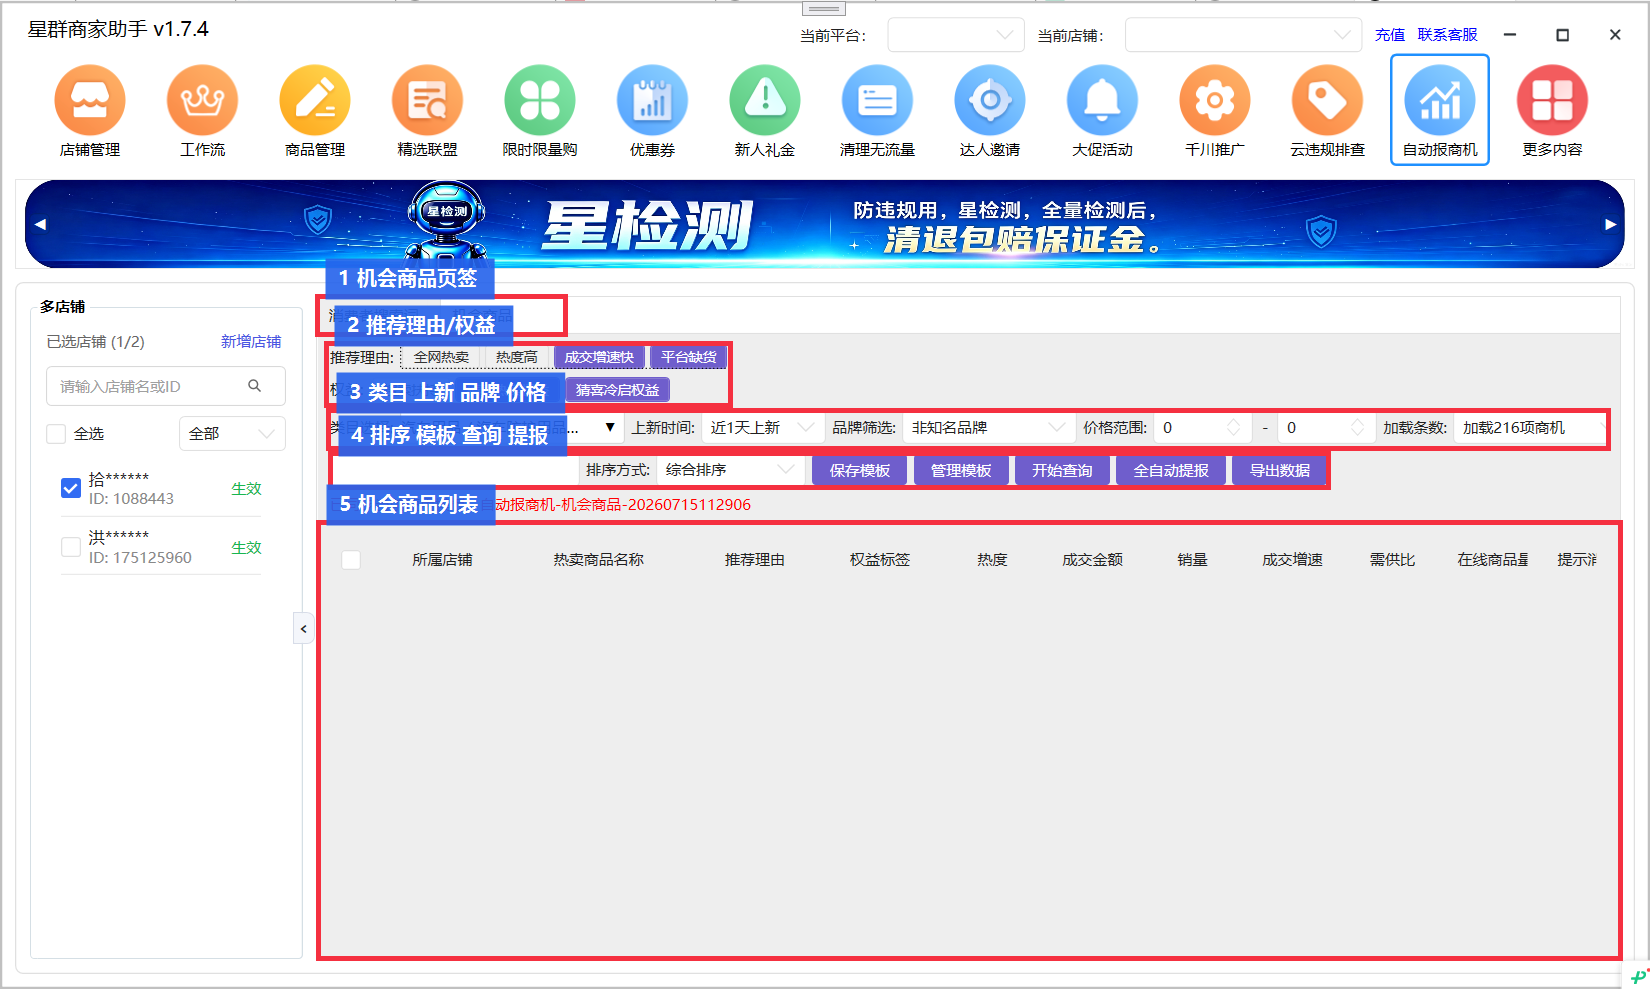Open the 达人邀请 icon
The width and height of the screenshot is (1650, 989).
click(990, 101)
